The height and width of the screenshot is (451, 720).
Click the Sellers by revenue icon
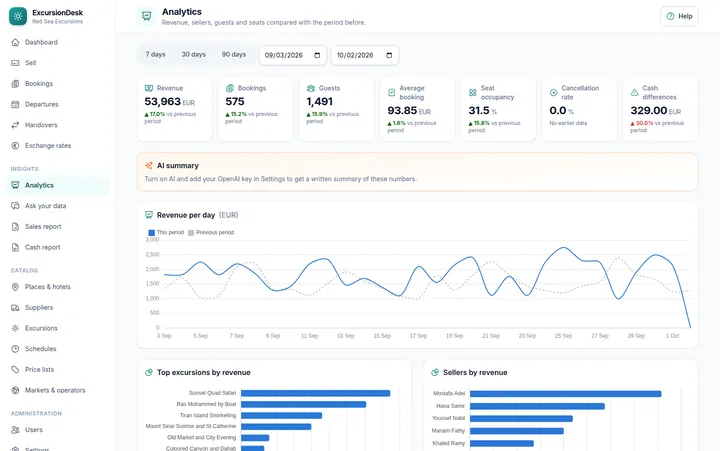coord(435,372)
